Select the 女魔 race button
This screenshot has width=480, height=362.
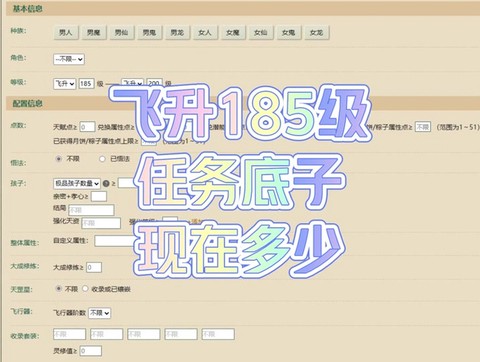[233, 32]
